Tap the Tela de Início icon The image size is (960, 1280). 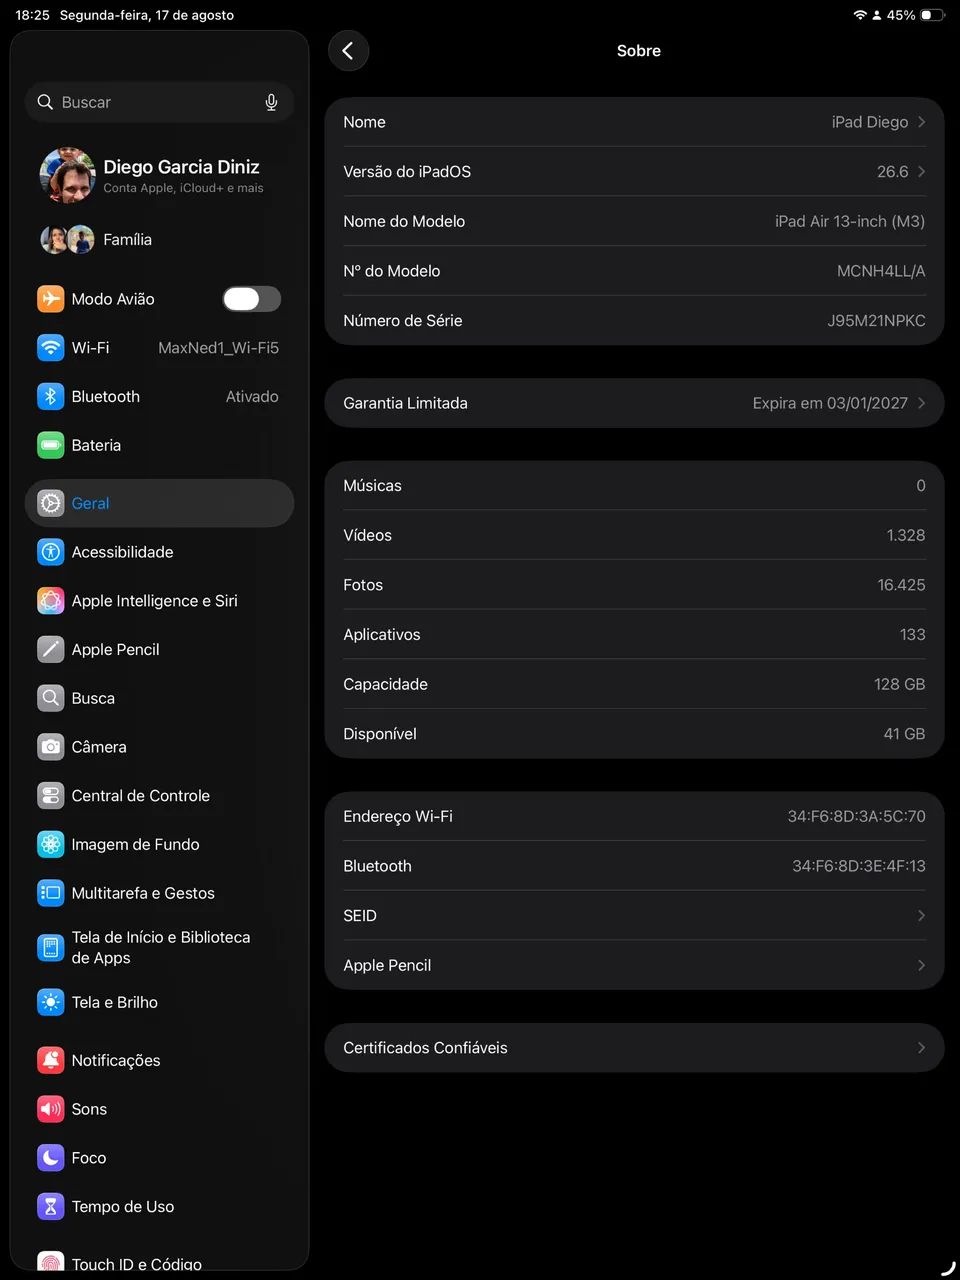[51, 948]
